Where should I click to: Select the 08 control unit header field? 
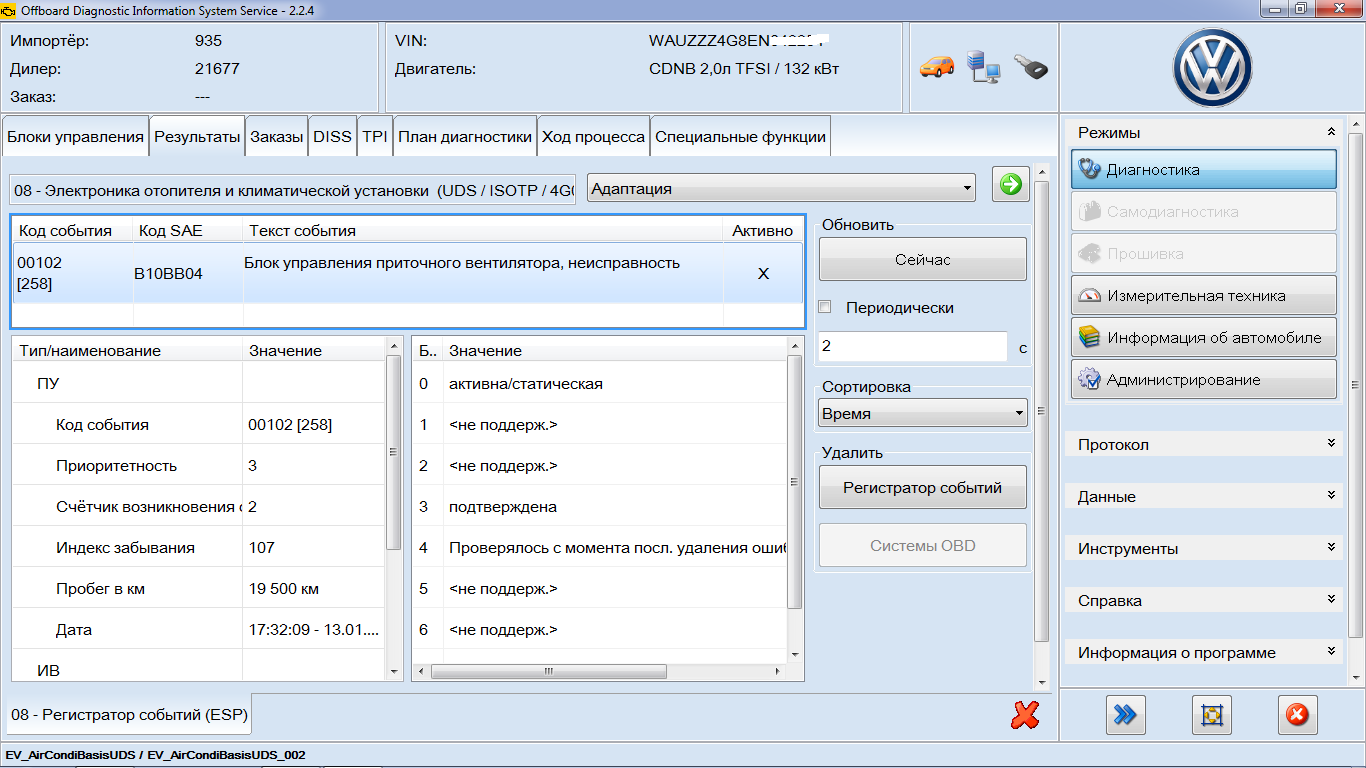coord(294,189)
